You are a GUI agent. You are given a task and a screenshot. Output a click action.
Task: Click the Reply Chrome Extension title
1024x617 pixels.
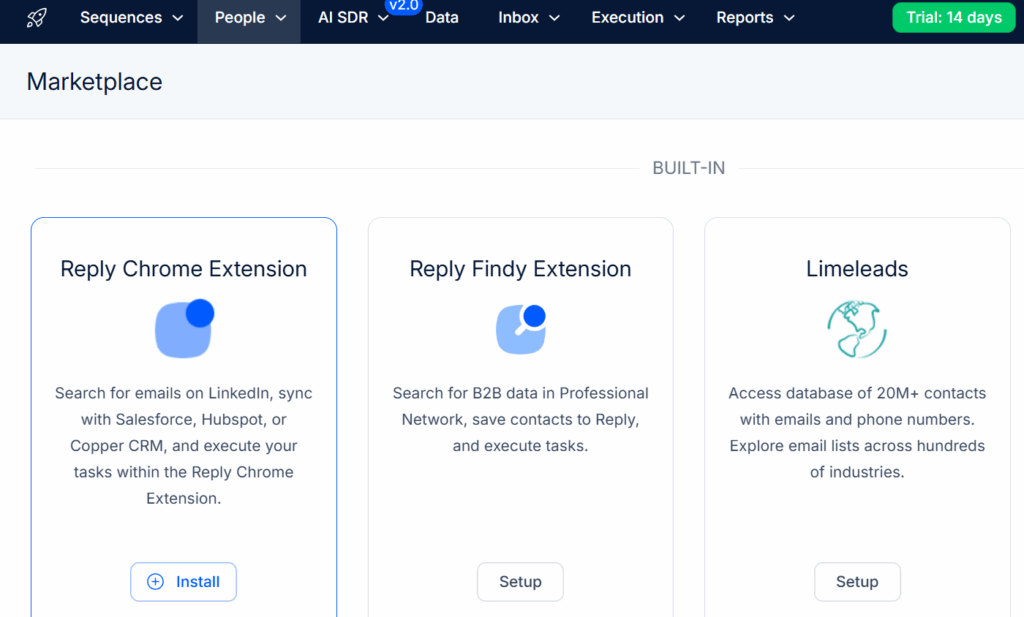(184, 269)
